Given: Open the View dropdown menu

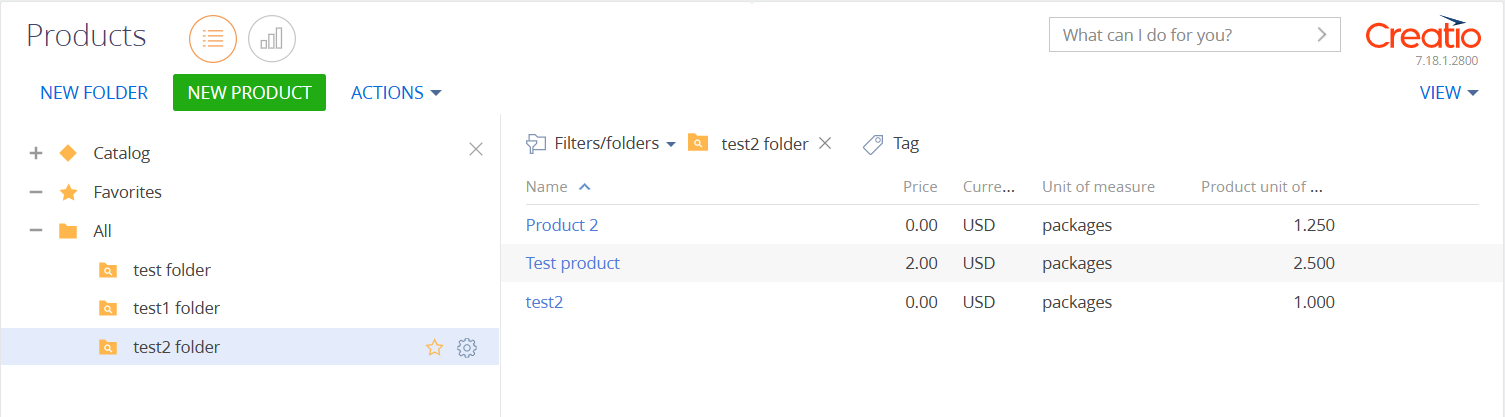Looking at the screenshot, I should 1449,93.
